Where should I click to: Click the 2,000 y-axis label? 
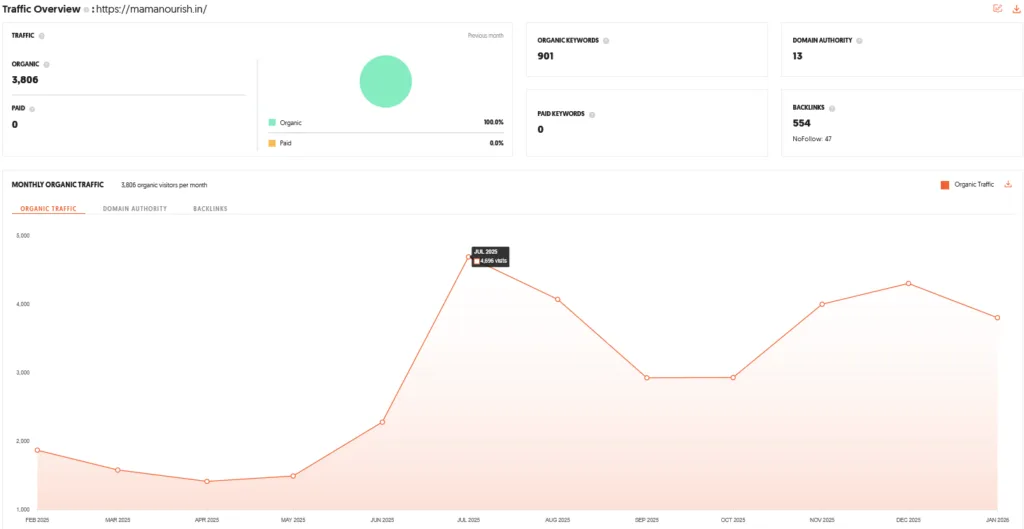[x=23, y=441]
